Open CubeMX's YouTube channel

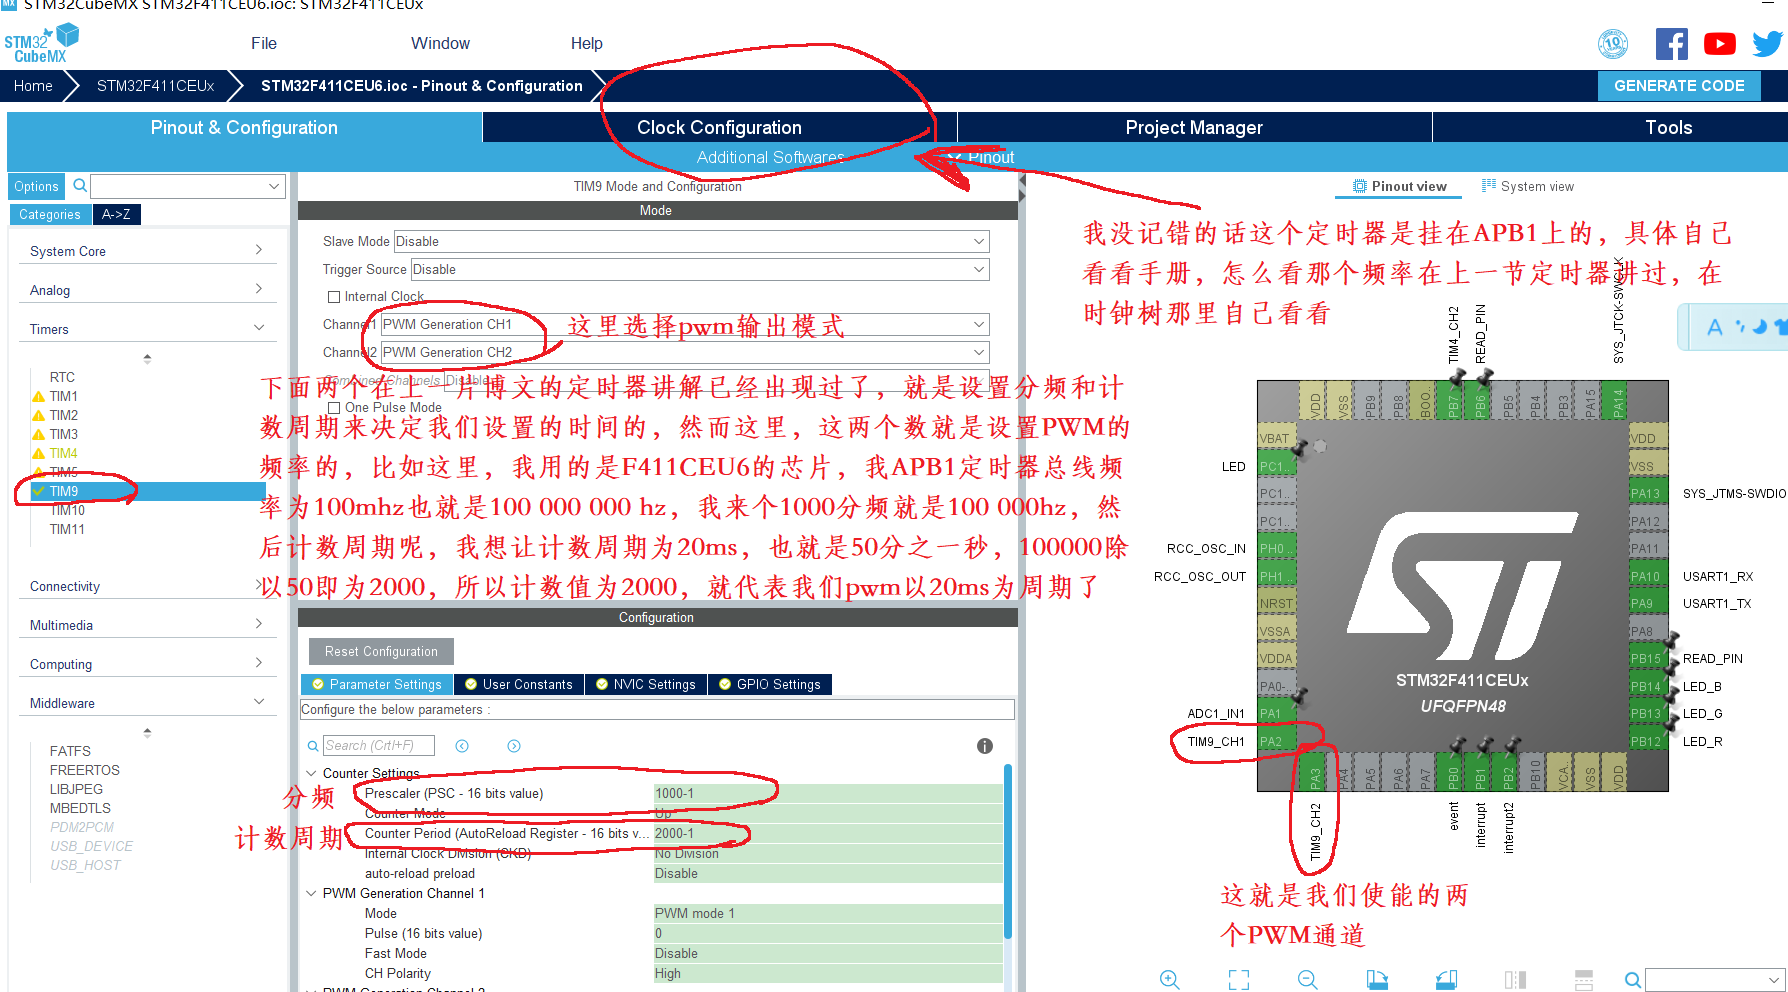pyautogui.click(x=1719, y=43)
